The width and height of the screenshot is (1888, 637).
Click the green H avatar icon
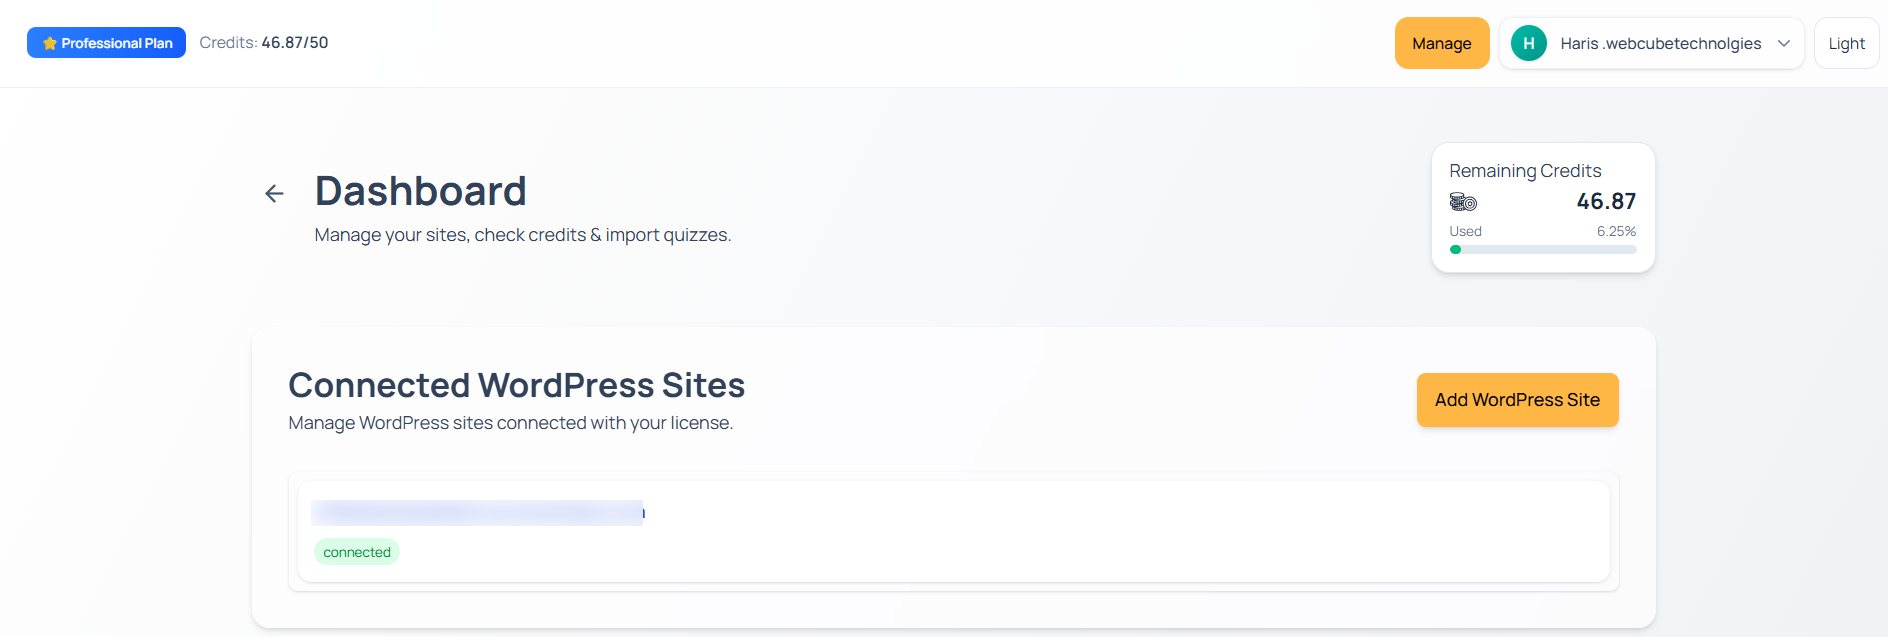point(1528,43)
